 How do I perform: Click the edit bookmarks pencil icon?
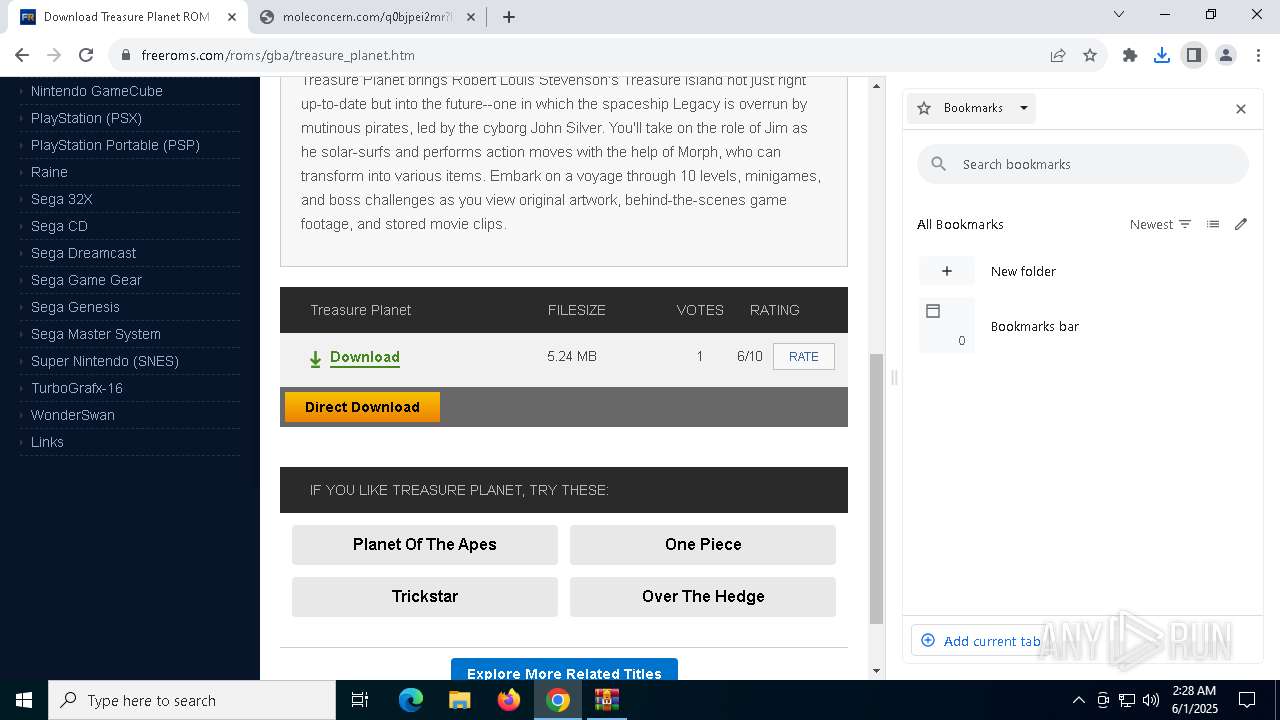tap(1241, 224)
